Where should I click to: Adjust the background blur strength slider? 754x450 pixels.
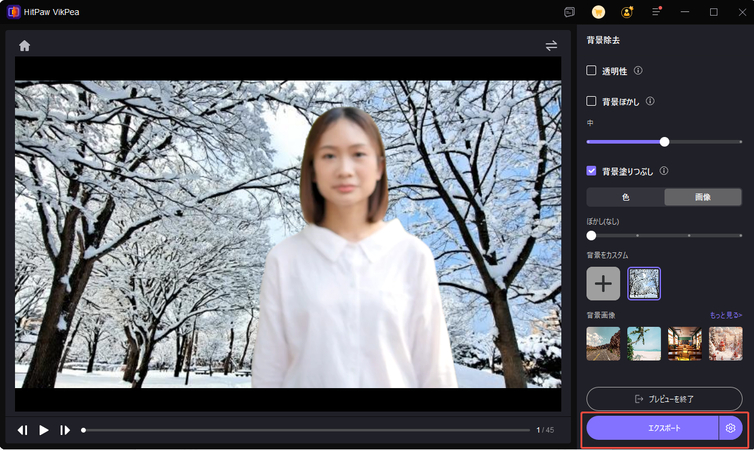pos(664,142)
